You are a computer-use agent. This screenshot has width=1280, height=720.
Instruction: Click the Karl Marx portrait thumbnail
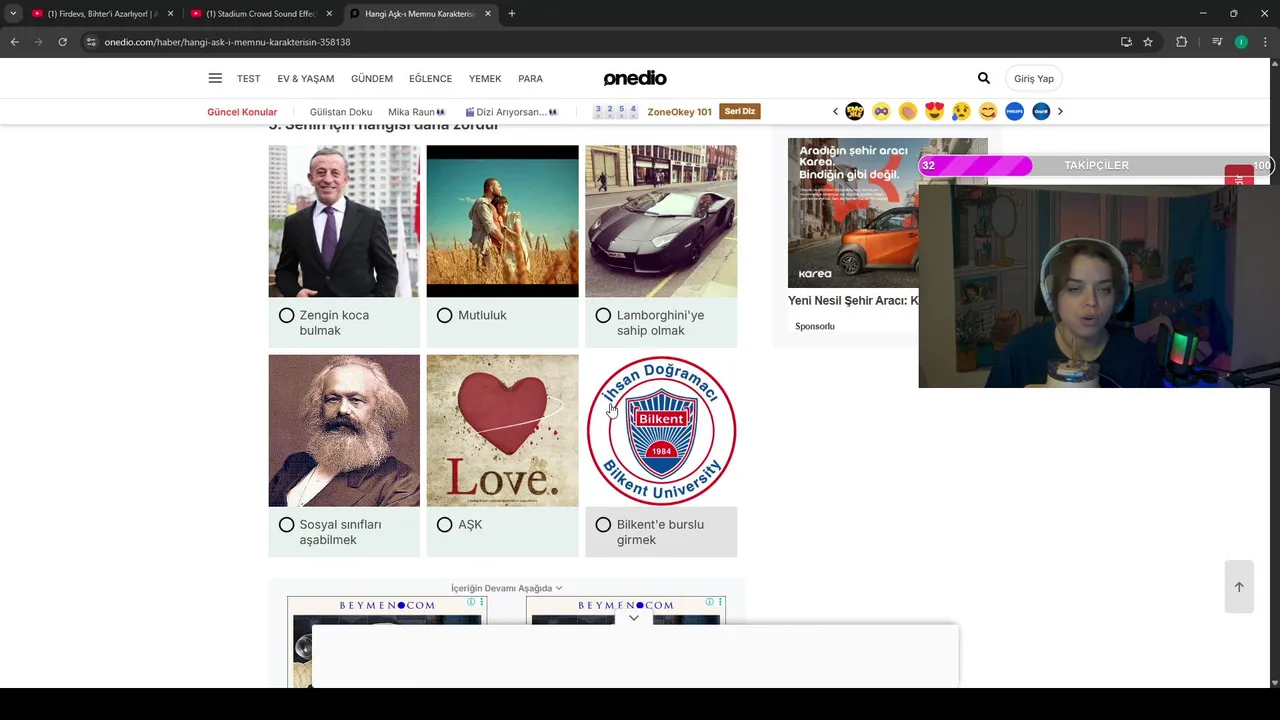pos(344,430)
